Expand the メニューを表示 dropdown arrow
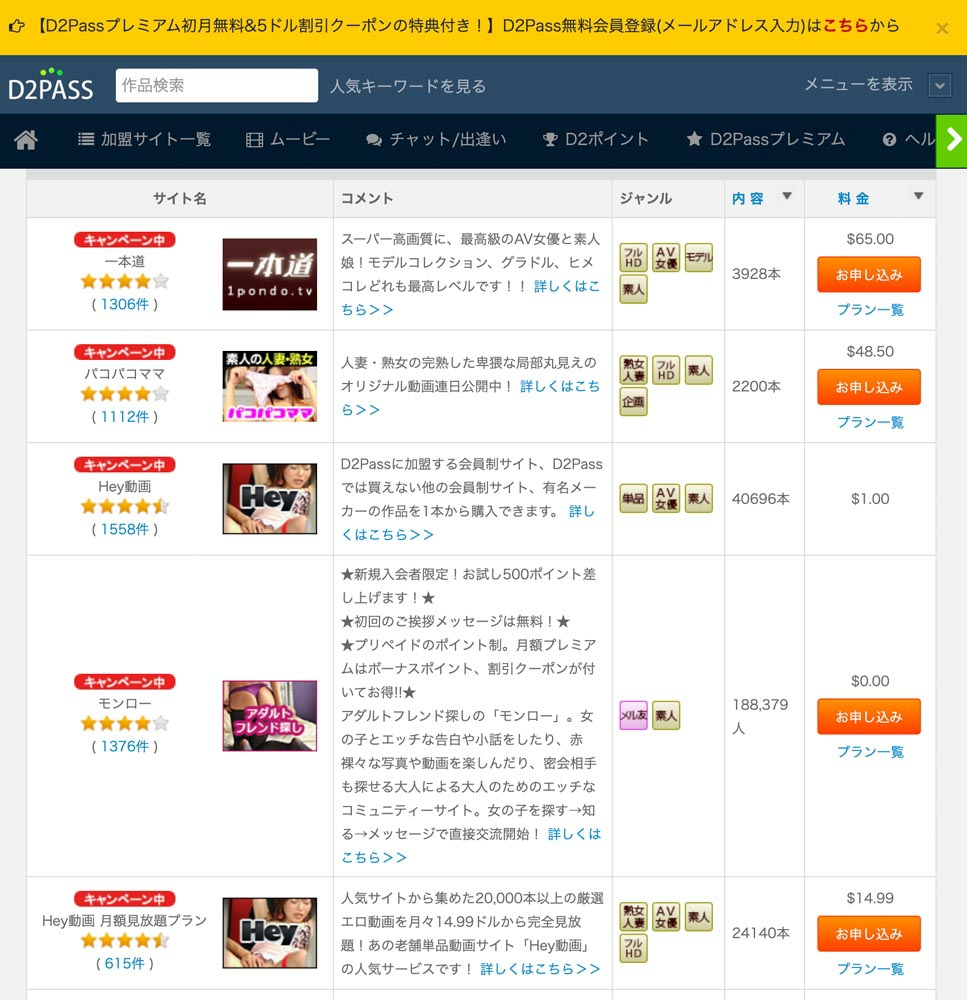 point(939,86)
